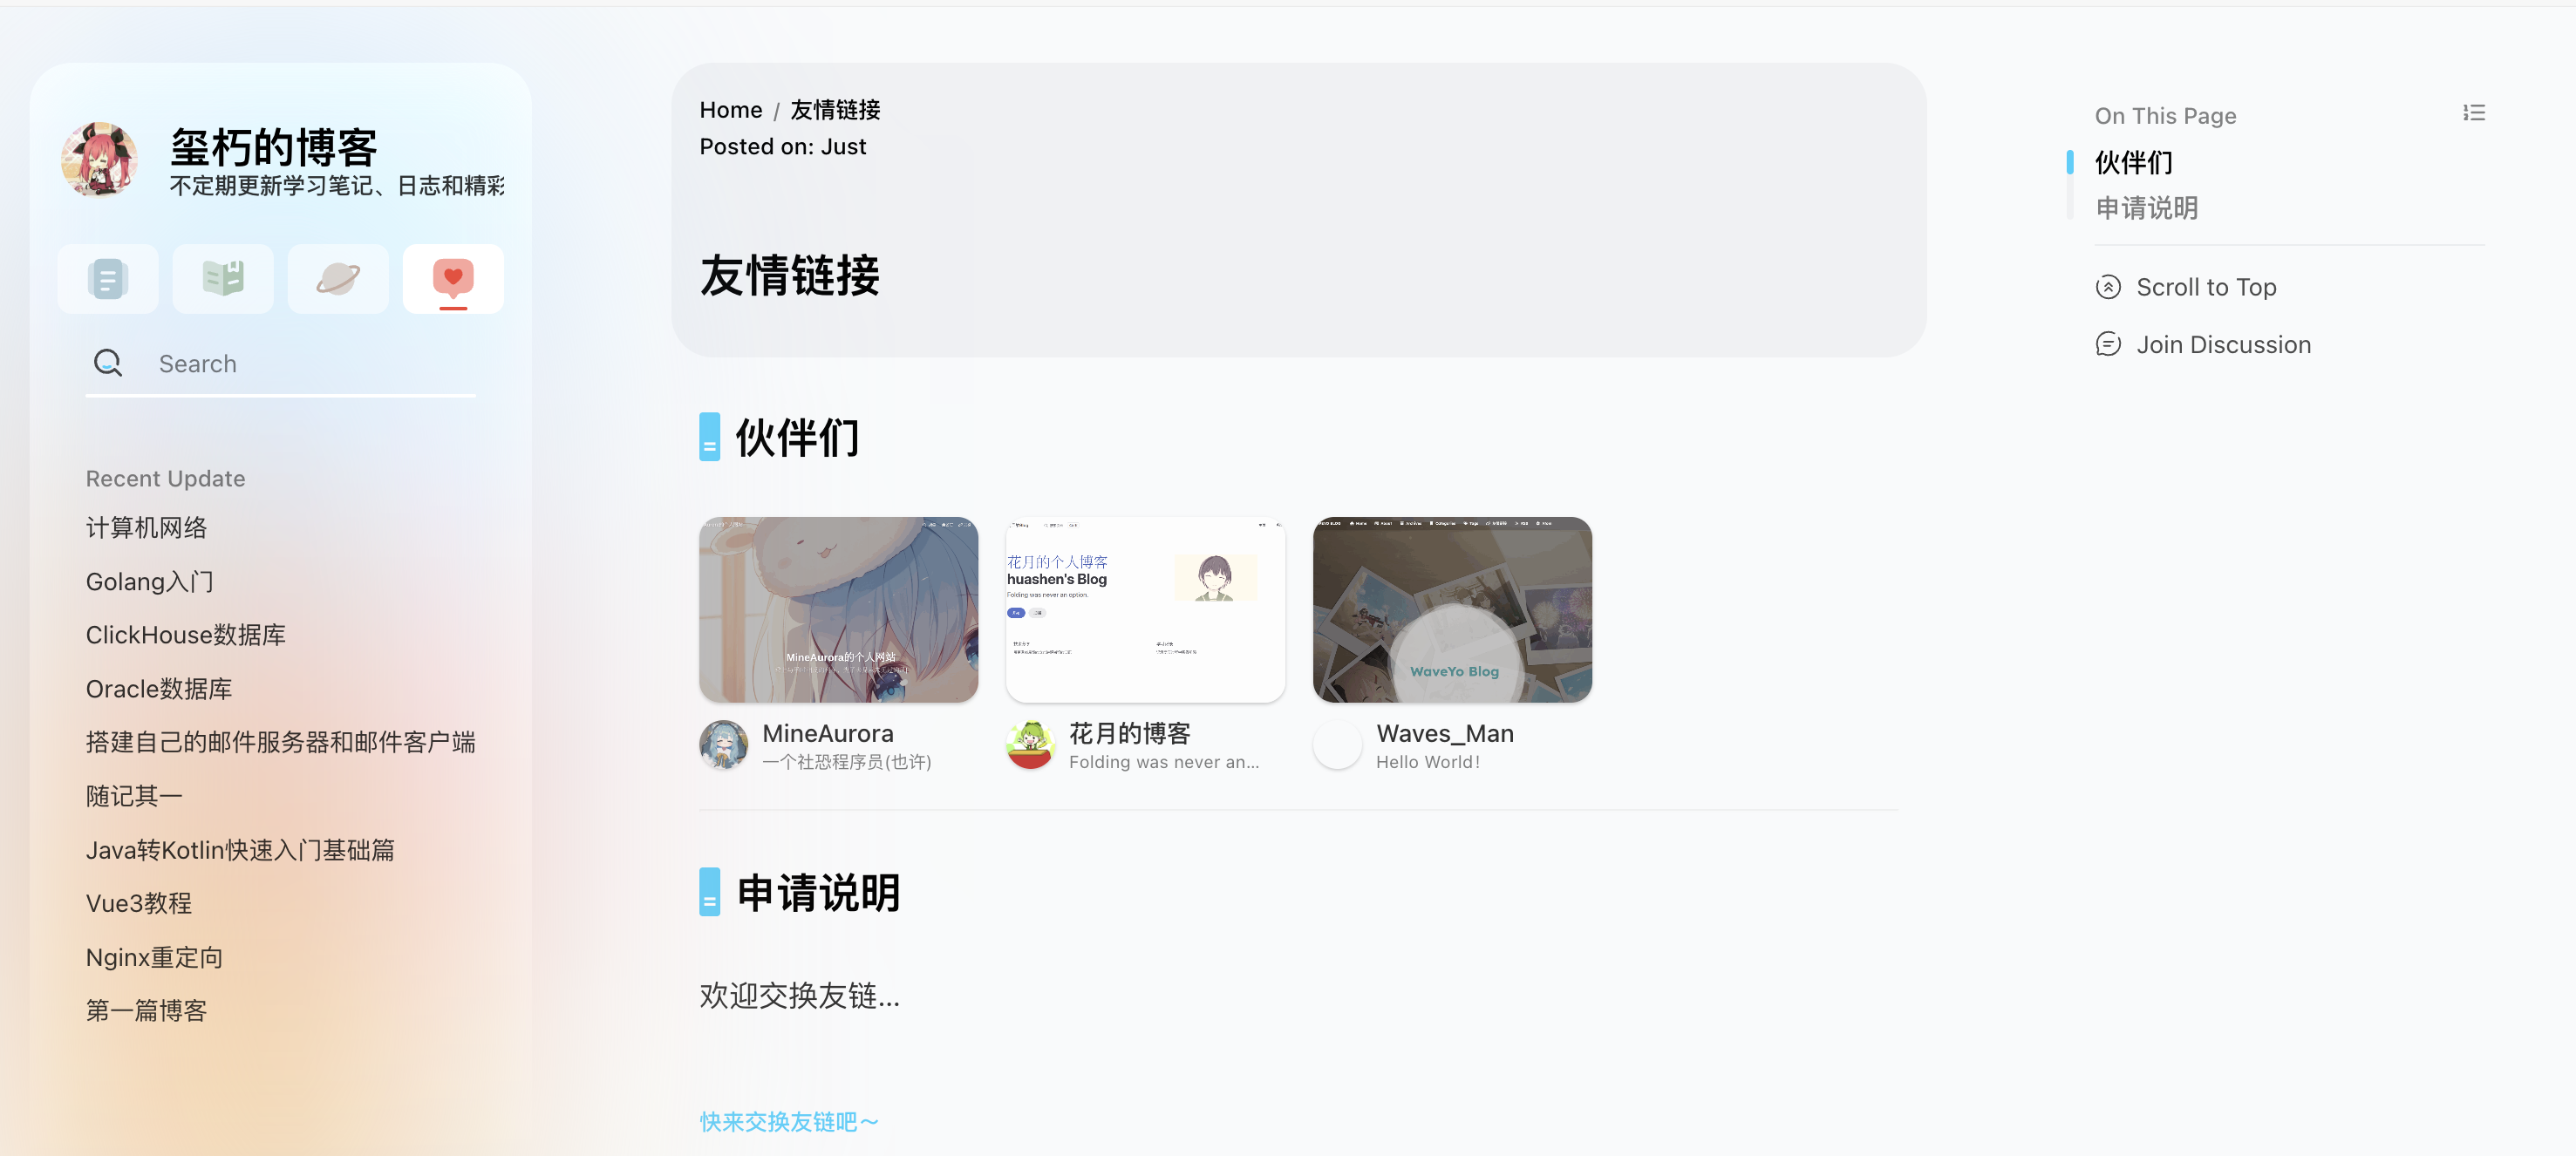Select the red heart friends-link icon
Screen dimensions: 2576x1156
[453, 279]
